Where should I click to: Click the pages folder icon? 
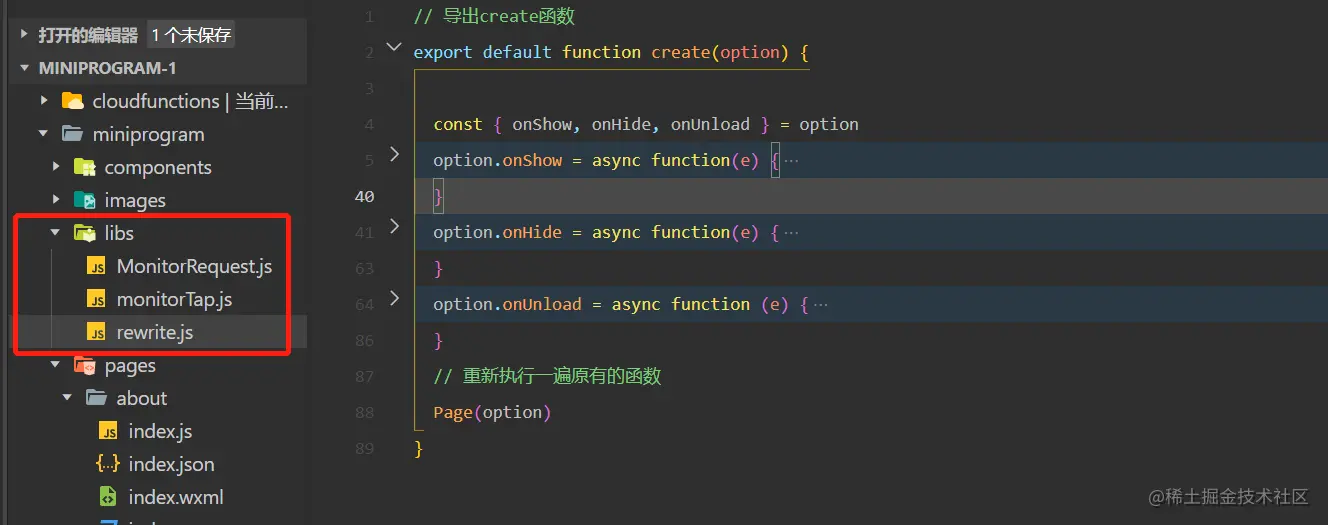85,365
